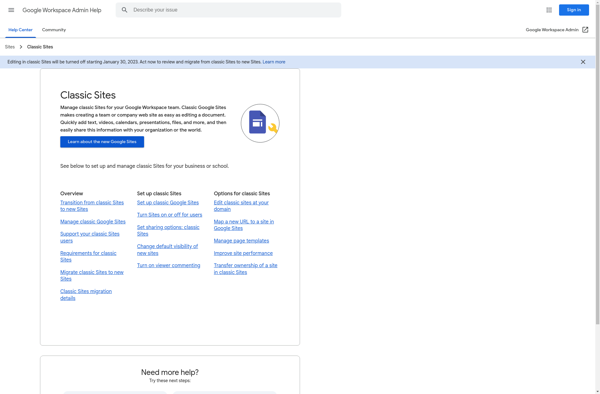Open Migrate classic Sites to new Sites

[92, 275]
